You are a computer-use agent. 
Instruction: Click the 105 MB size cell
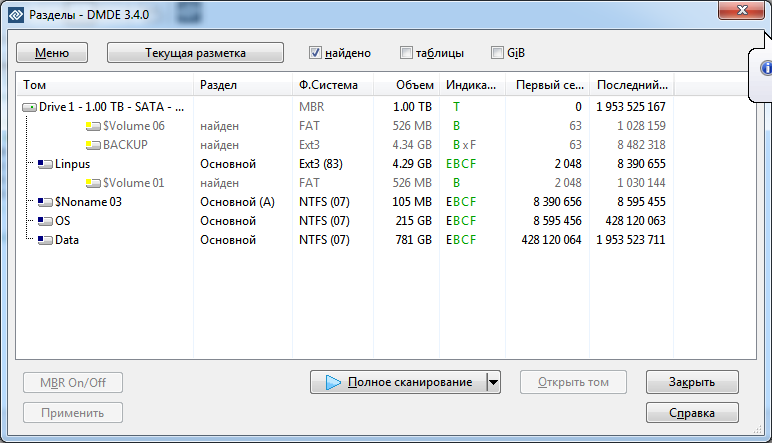412,202
